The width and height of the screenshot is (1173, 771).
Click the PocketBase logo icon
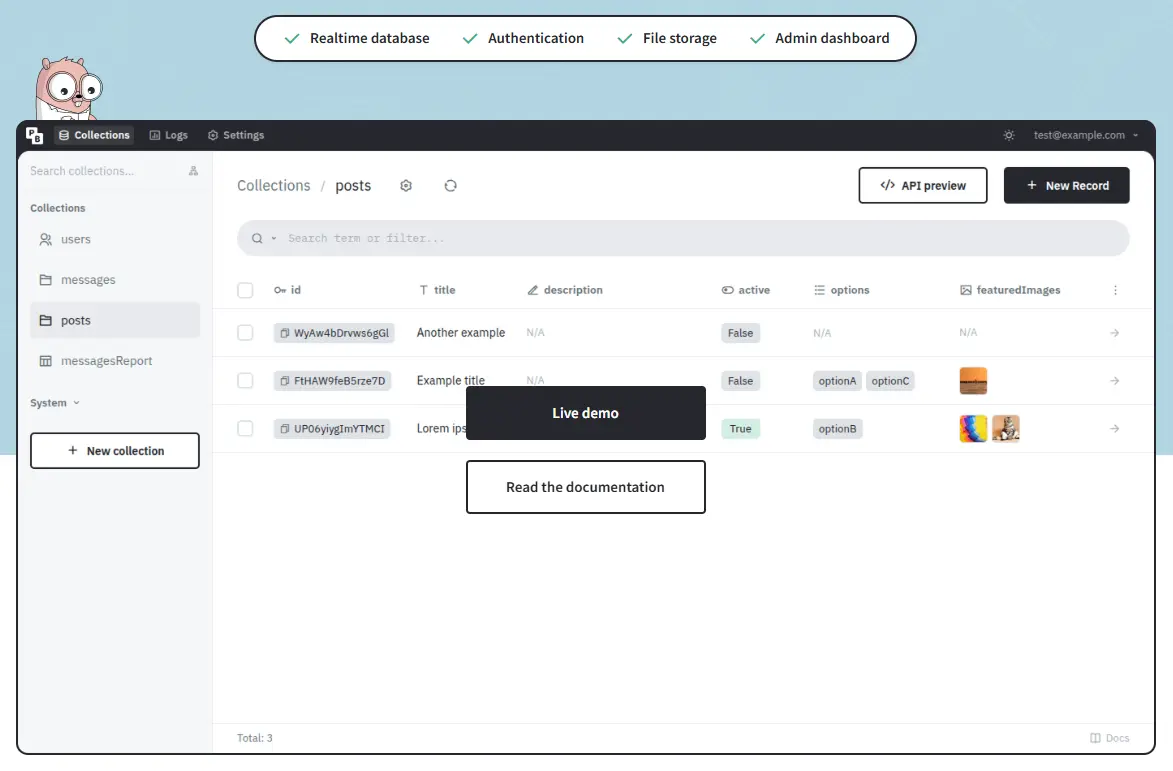tap(34, 135)
